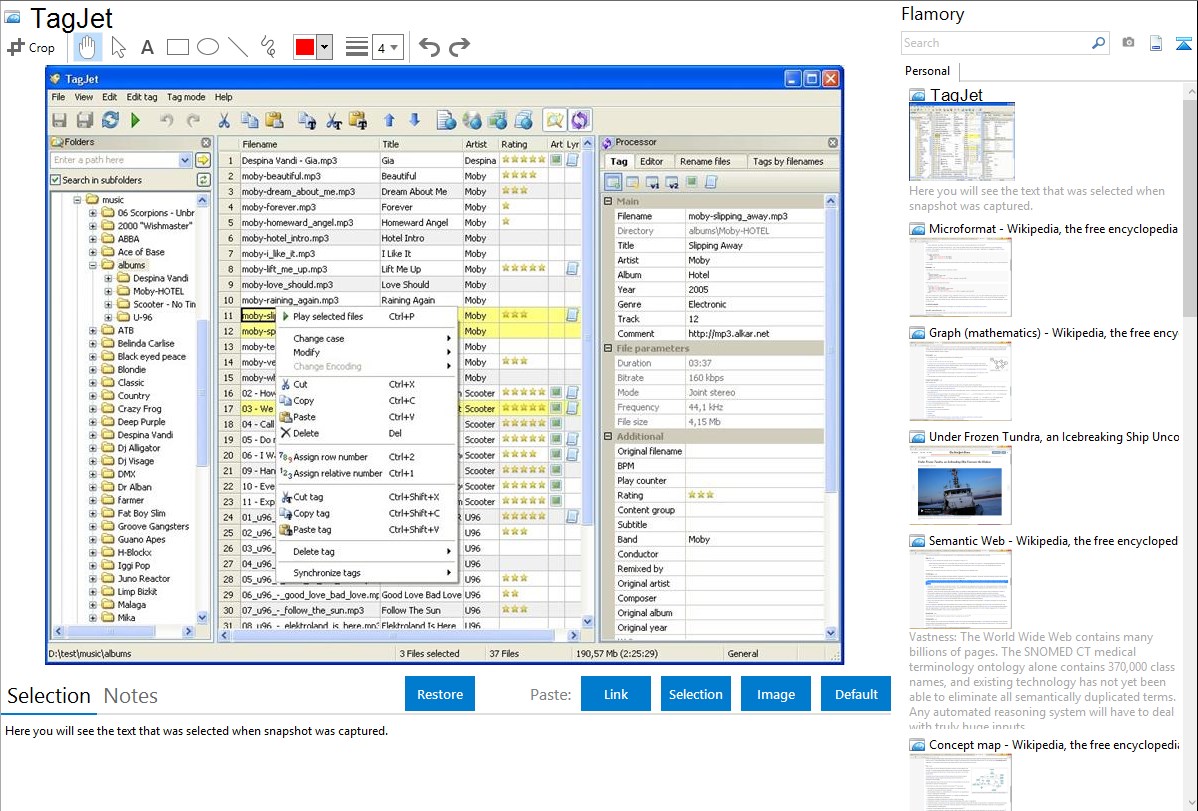Screen dimensions: 1198x811
Task: Click the magnifier icon in Search box
Action: (1099, 43)
